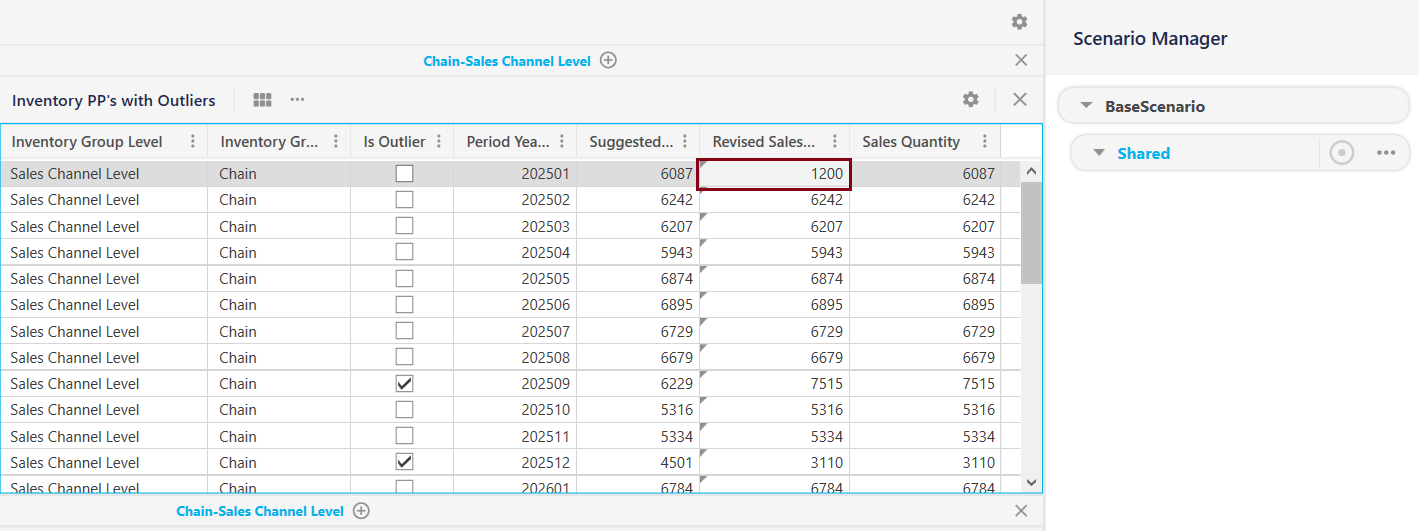Select Suggested cell showing 6874
This screenshot has width=1422, height=531.
click(x=637, y=278)
